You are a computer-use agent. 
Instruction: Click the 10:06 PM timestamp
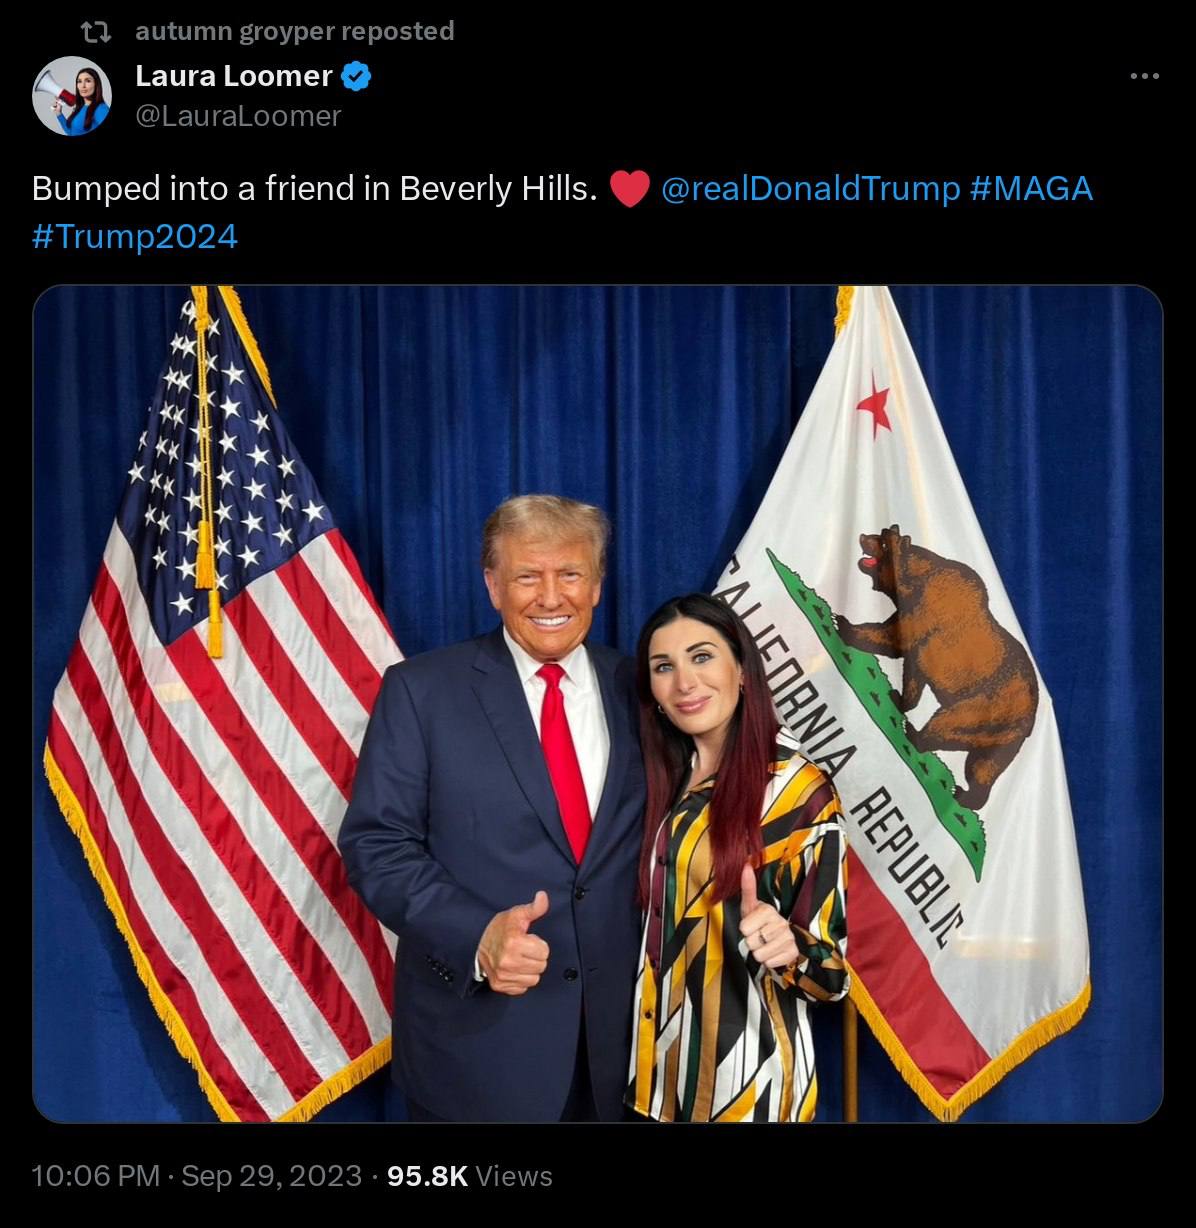[x=96, y=1176]
